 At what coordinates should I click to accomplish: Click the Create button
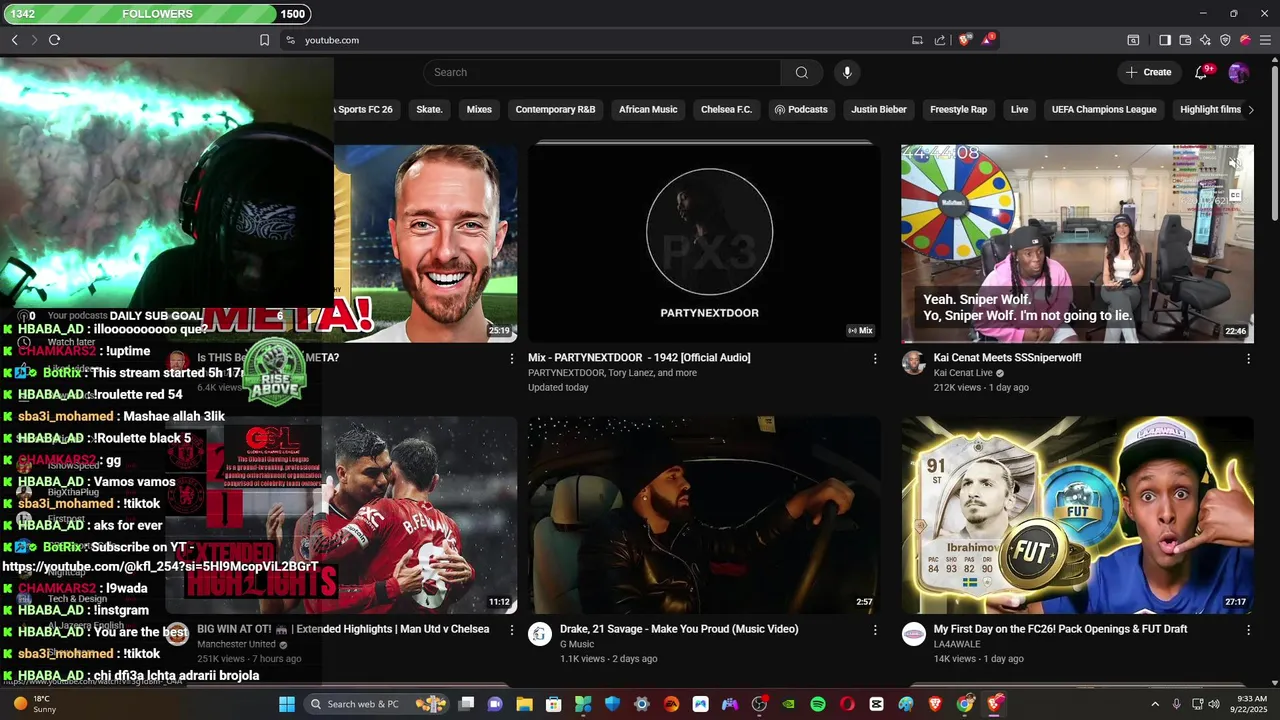click(1148, 72)
